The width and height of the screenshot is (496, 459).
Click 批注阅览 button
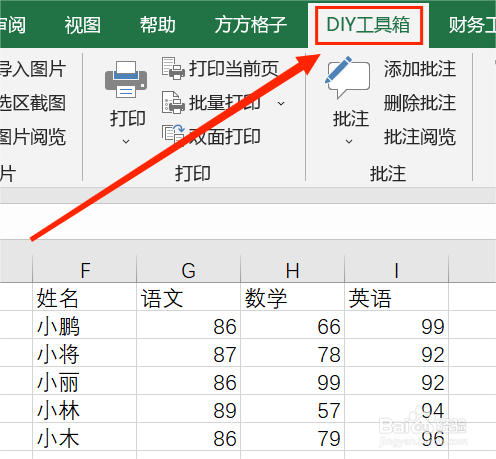(x=420, y=137)
